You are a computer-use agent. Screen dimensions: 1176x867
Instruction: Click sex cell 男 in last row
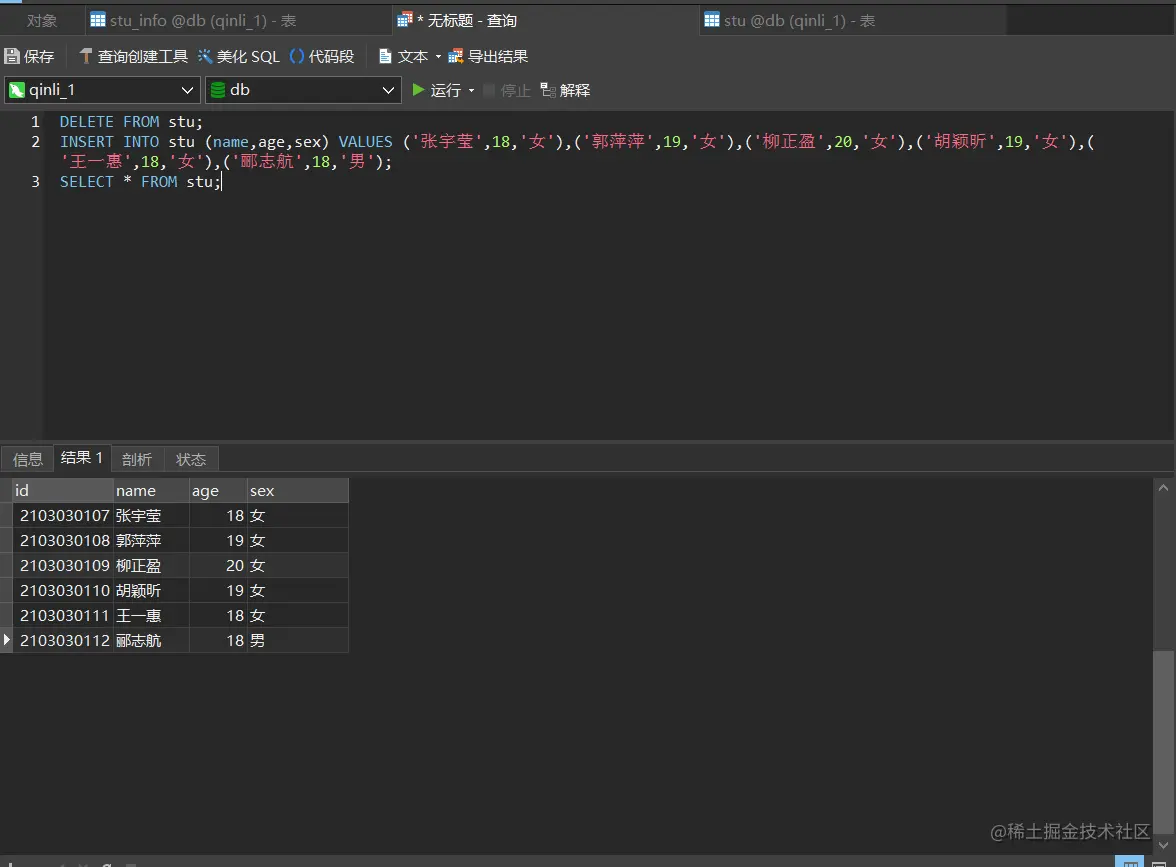pyautogui.click(x=298, y=640)
